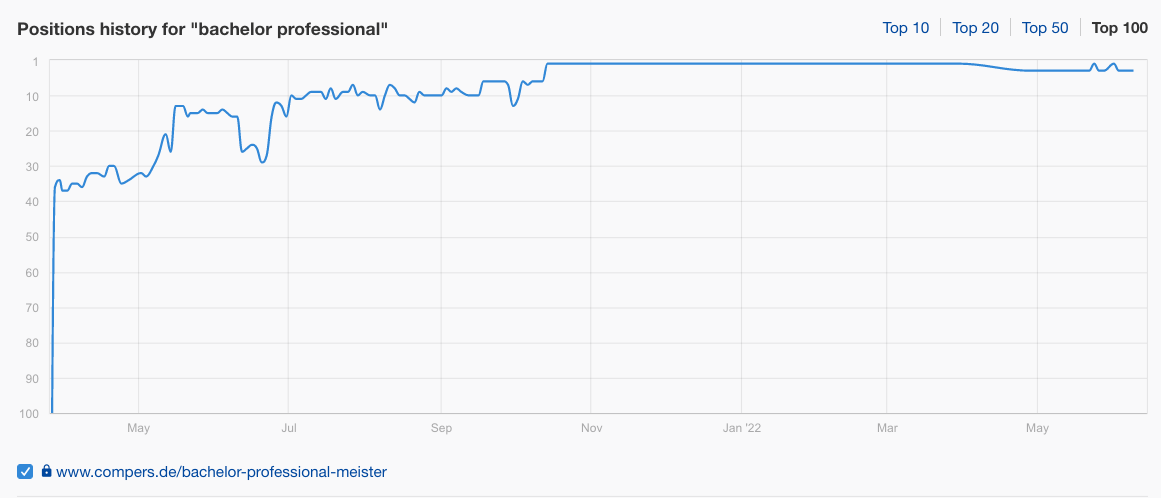Switch to the Top 10 view

(x=906, y=28)
